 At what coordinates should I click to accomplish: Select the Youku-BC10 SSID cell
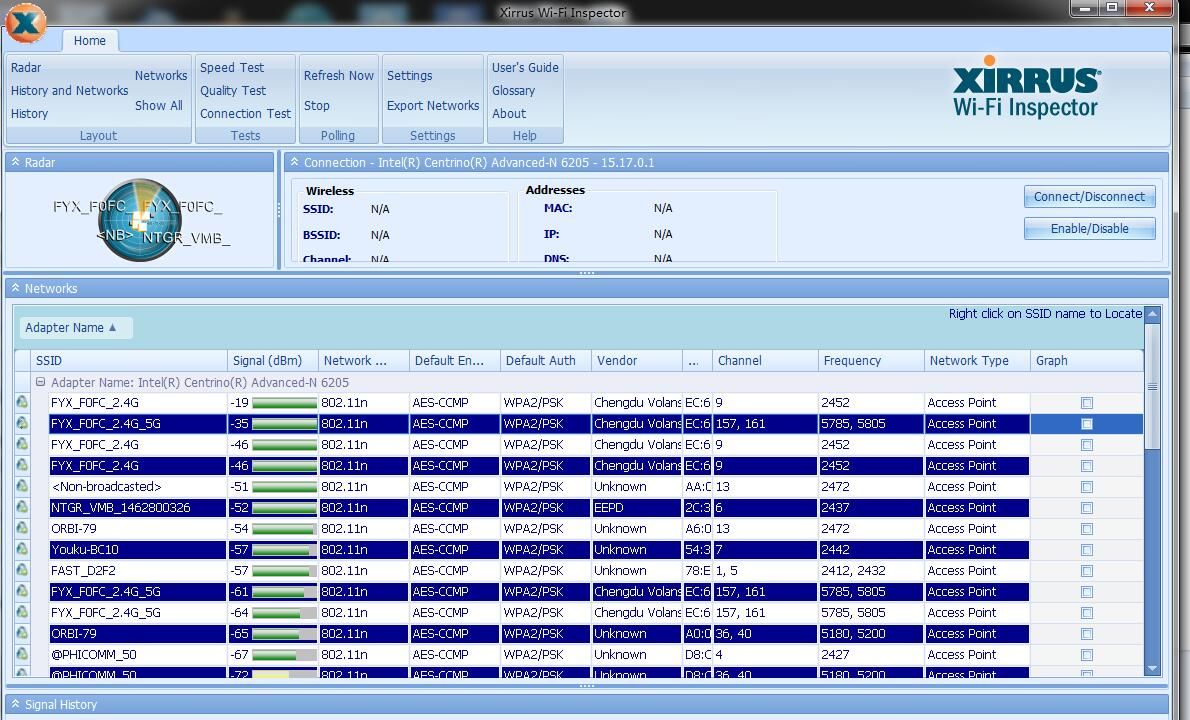point(137,549)
